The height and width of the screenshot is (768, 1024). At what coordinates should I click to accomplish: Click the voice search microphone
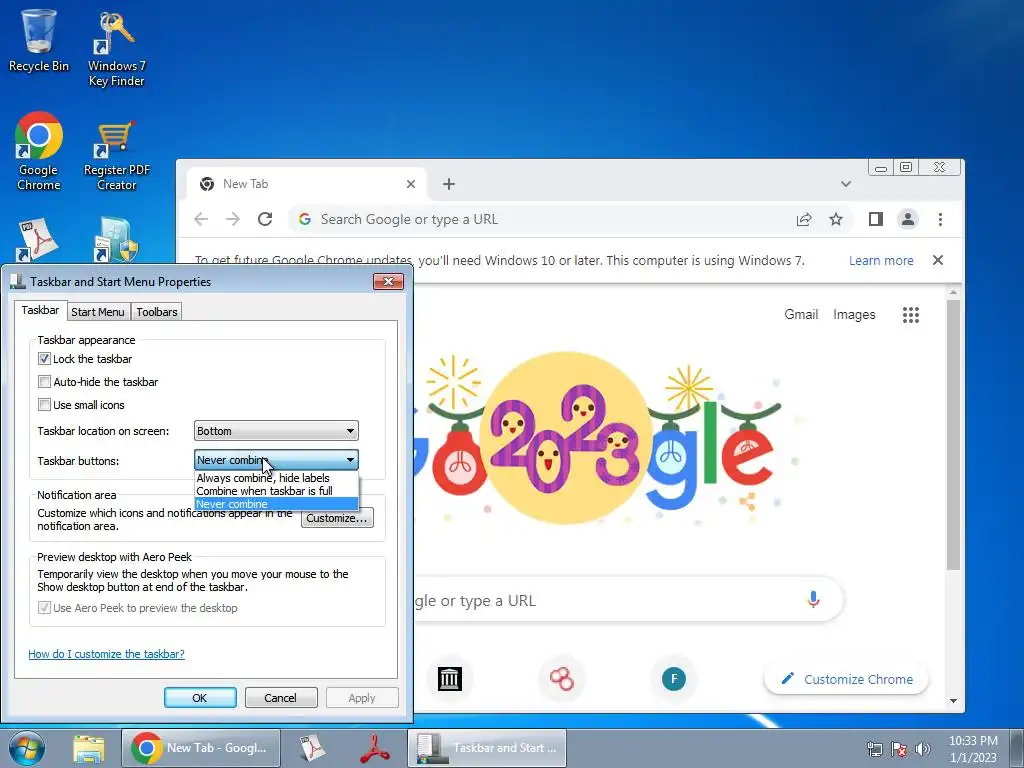click(813, 600)
